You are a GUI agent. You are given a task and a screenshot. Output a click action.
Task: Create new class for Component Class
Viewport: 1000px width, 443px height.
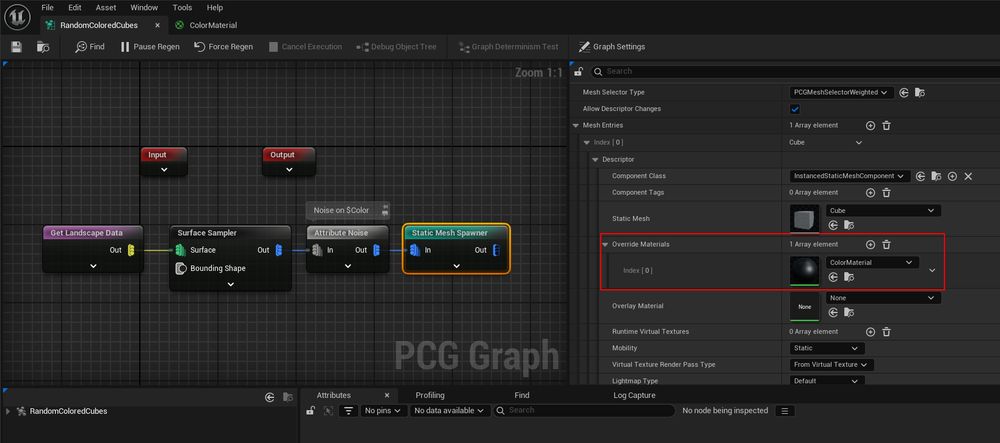coord(952,176)
